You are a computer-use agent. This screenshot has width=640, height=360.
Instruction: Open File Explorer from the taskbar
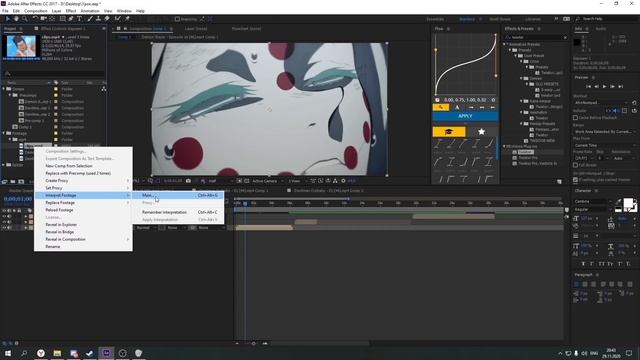57,353
